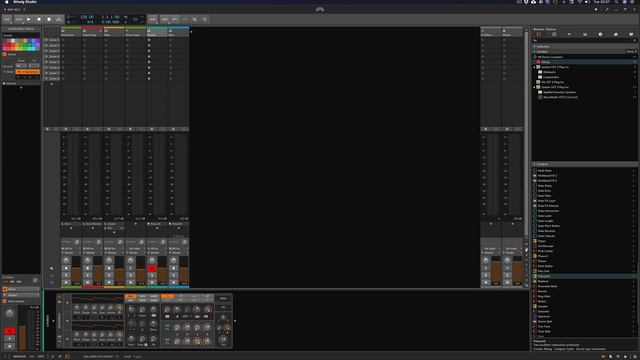This screenshot has height=360, width=640.
Task: Select Sampler in the device list
Action: (x=584, y=307)
